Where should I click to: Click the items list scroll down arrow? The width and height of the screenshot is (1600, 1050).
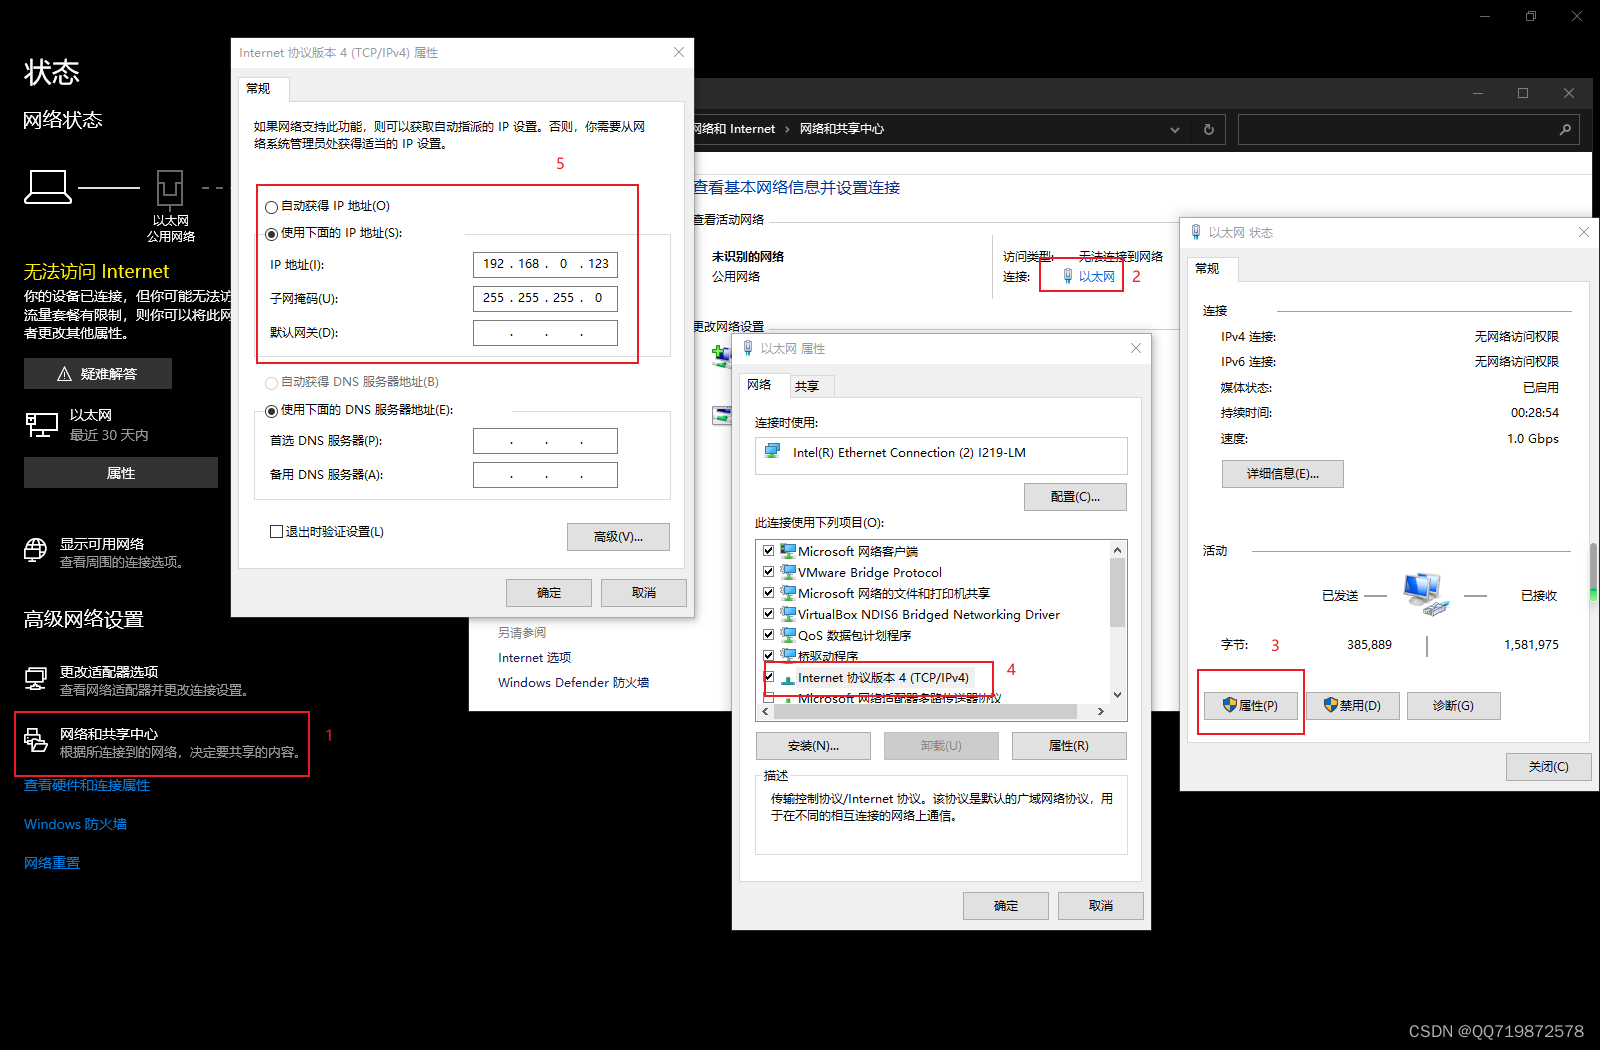[1118, 695]
